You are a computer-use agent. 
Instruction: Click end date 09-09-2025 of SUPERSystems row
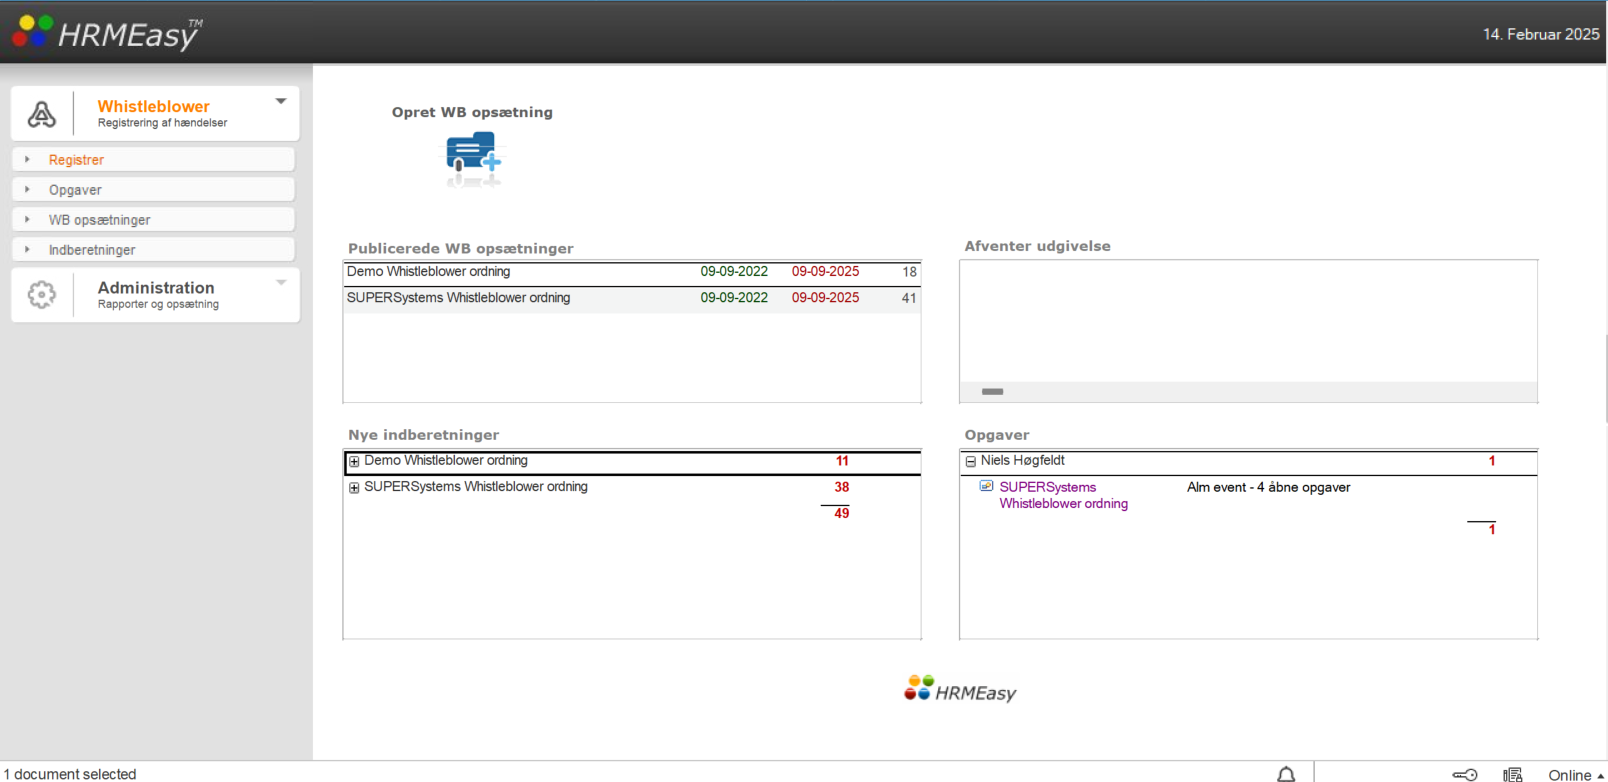pyautogui.click(x=825, y=297)
